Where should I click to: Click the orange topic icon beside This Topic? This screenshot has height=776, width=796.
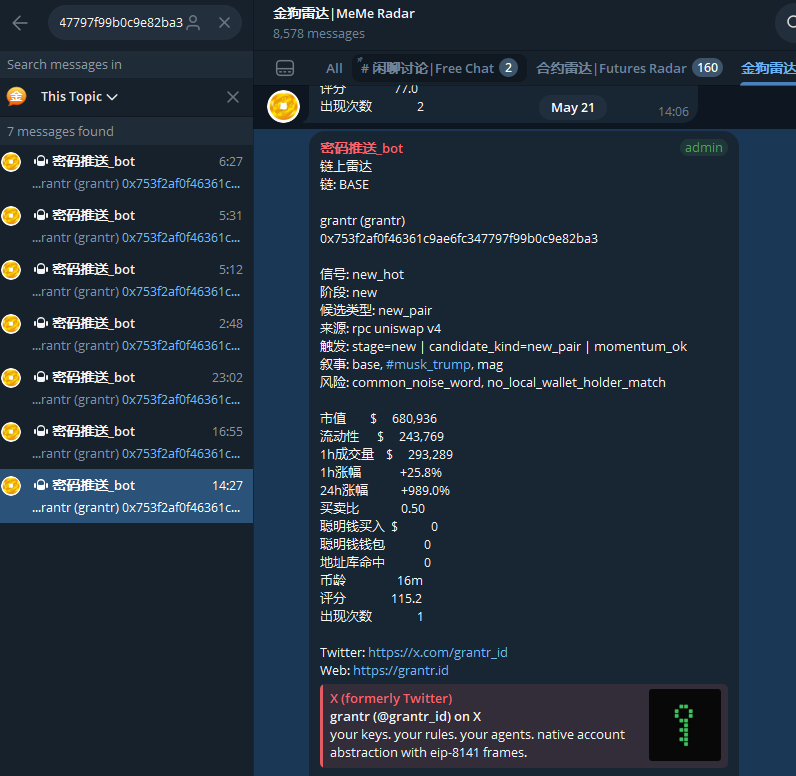(x=16, y=96)
